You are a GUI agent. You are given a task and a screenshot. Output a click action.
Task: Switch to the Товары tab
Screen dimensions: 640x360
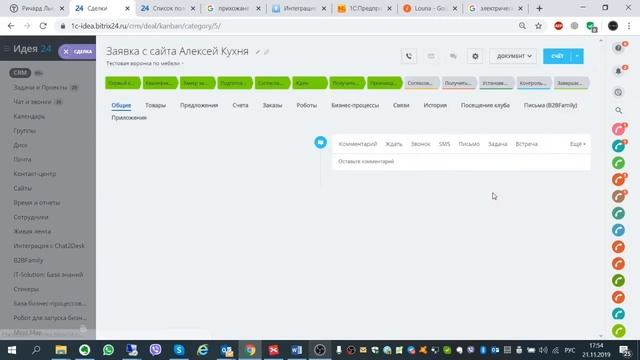[156, 105]
